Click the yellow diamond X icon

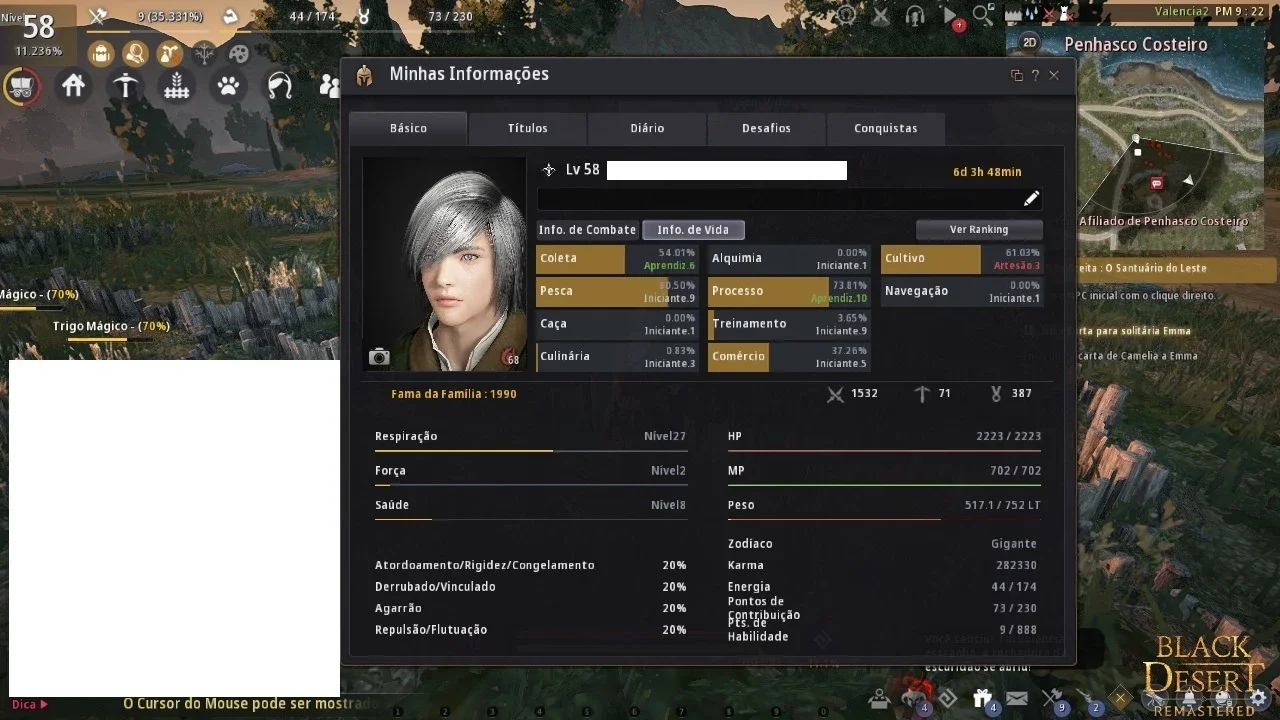pyautogui.click(x=1121, y=698)
